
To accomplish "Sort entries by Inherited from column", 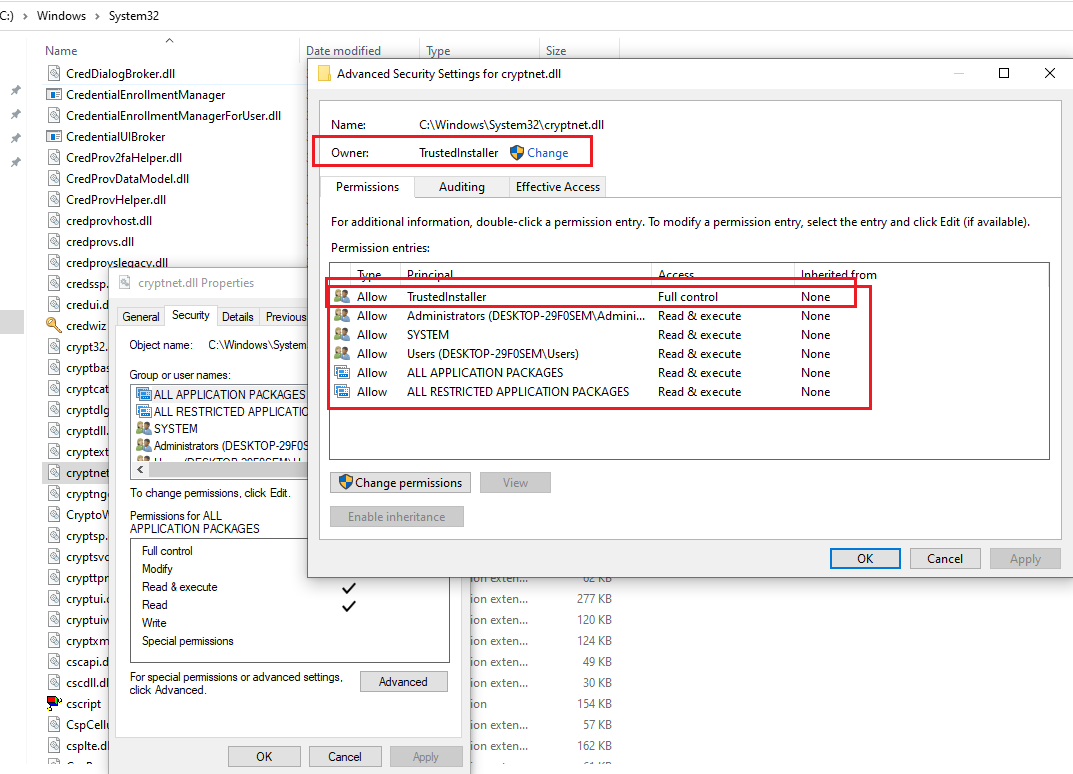I will click(838, 274).
